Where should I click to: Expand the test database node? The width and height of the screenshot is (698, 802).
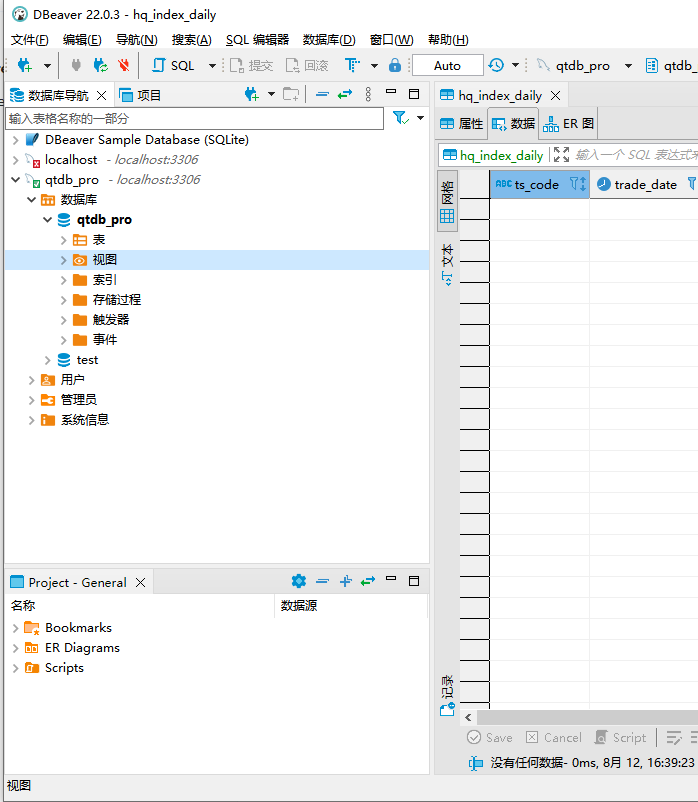point(48,360)
